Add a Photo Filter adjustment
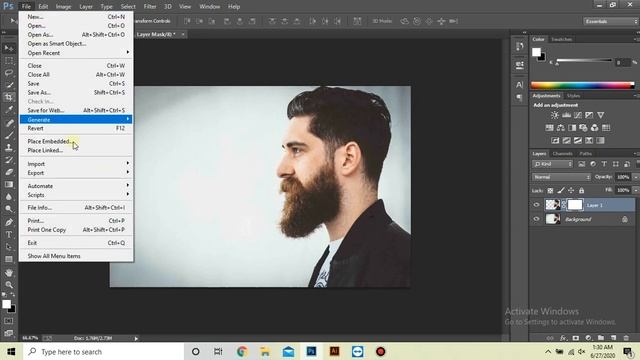 [583, 128]
